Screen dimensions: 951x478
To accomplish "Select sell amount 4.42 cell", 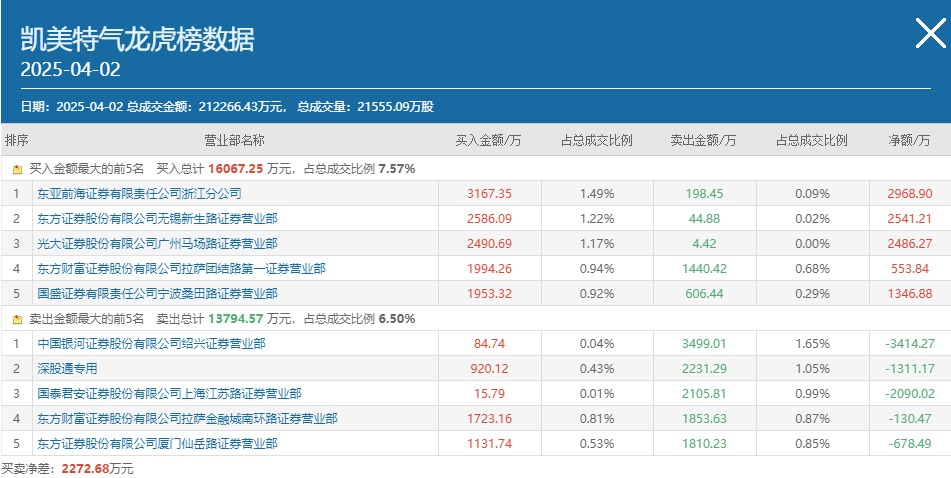I will [705, 243].
